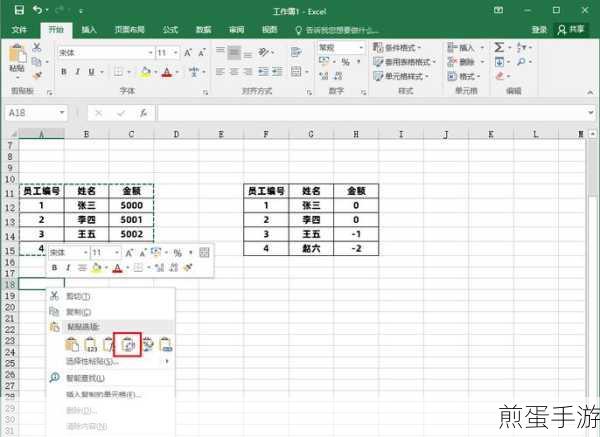The width and height of the screenshot is (600, 437).
Task: Choose the Paste Link icon in context menu
Action: 165,345
